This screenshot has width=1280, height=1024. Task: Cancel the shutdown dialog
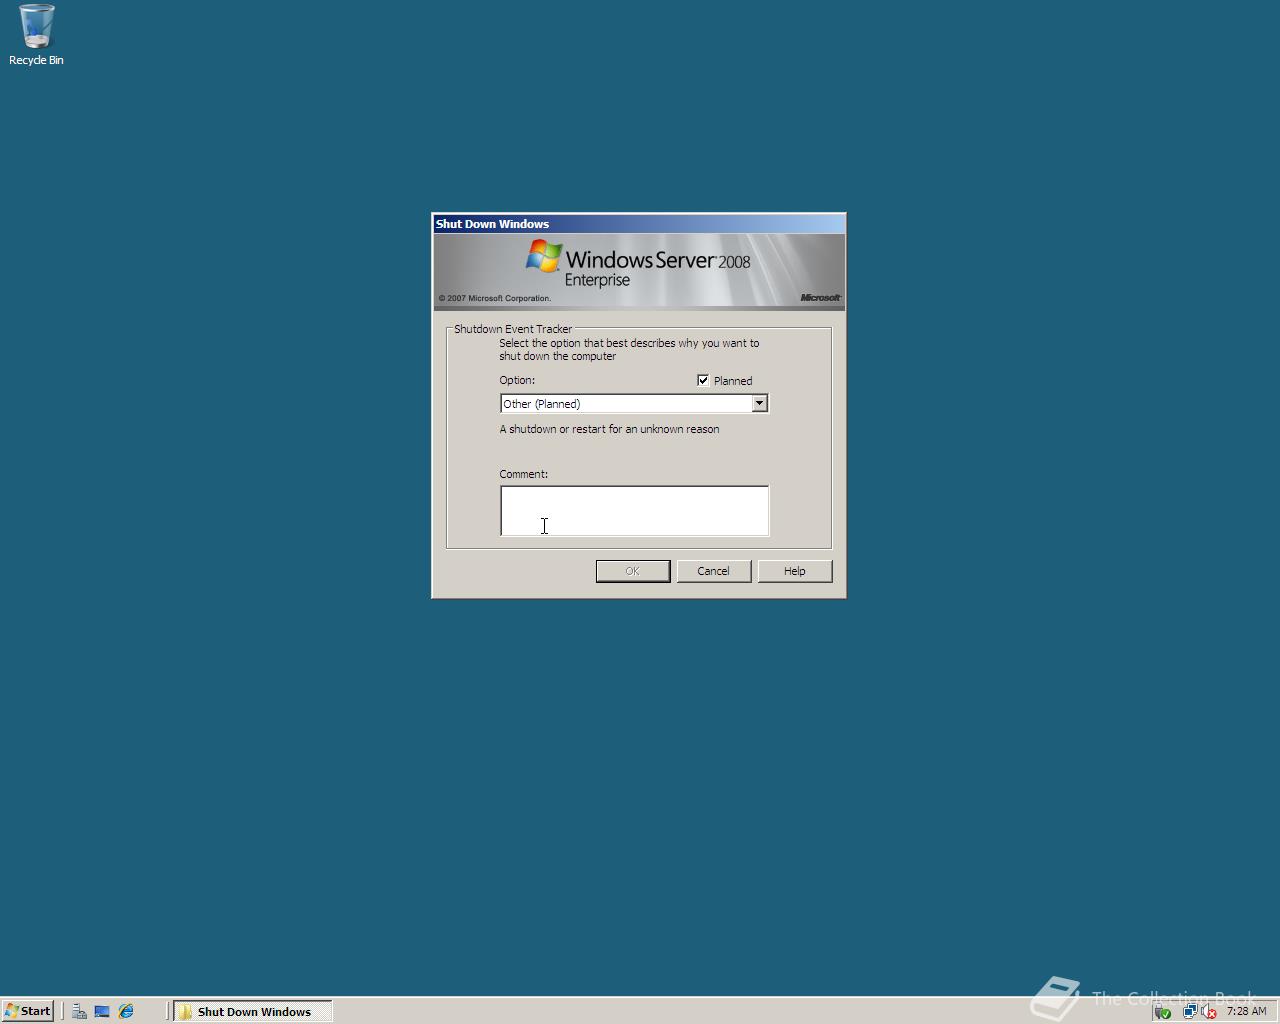click(713, 571)
